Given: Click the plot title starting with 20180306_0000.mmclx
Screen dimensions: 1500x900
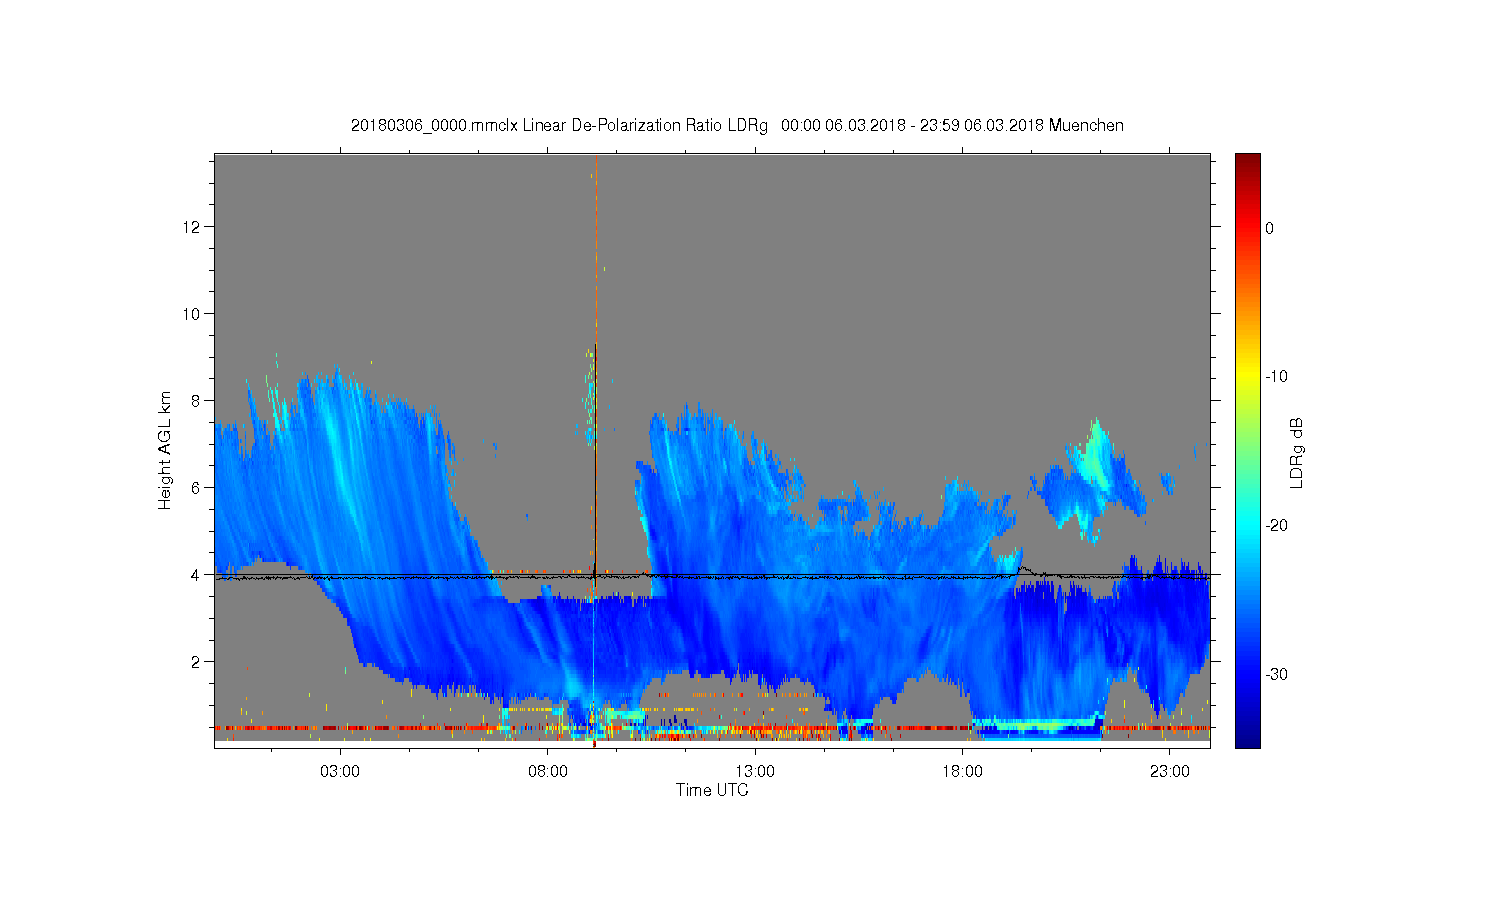Looking at the screenshot, I should [737, 126].
